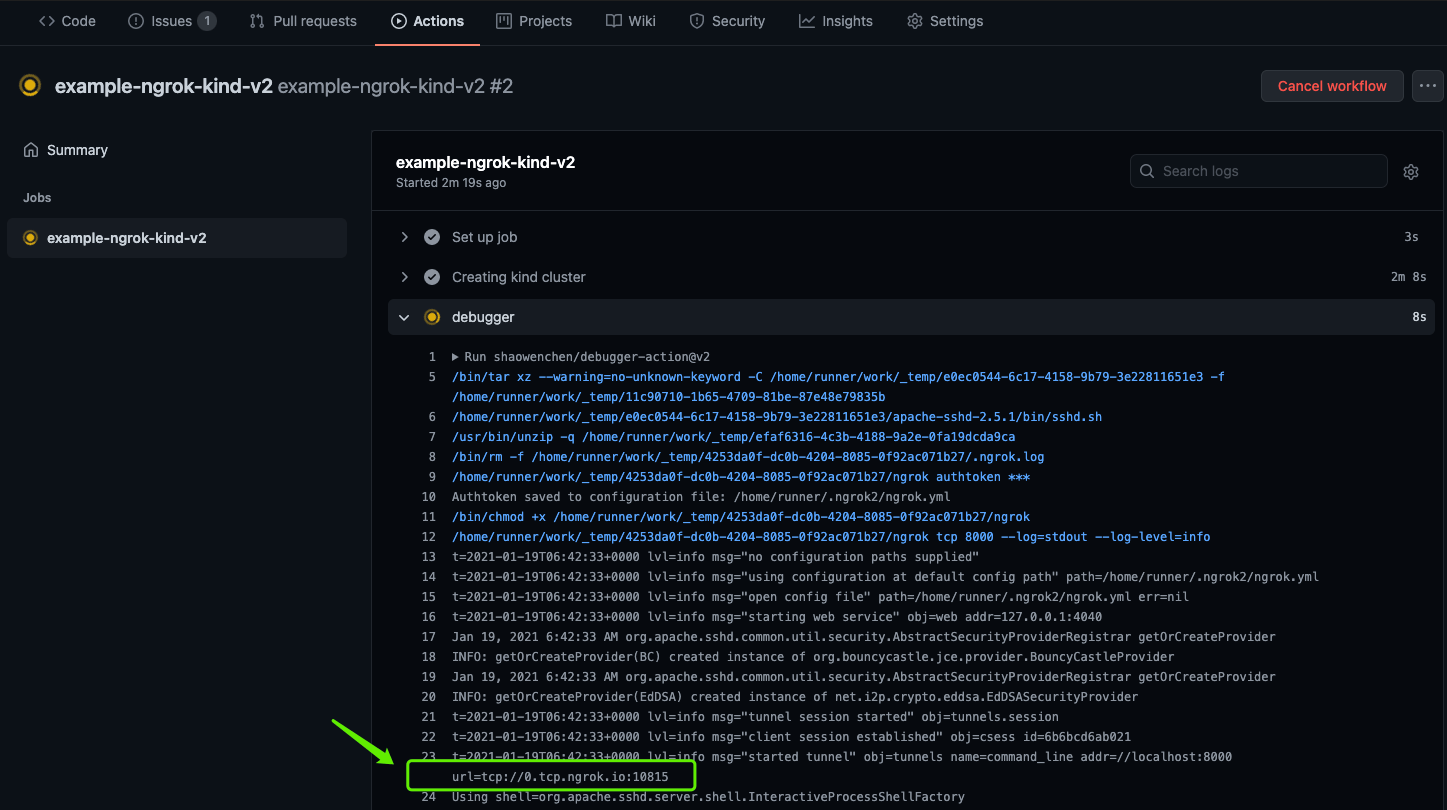
Task: Click the Settings tab gear icon
Action: [914, 21]
